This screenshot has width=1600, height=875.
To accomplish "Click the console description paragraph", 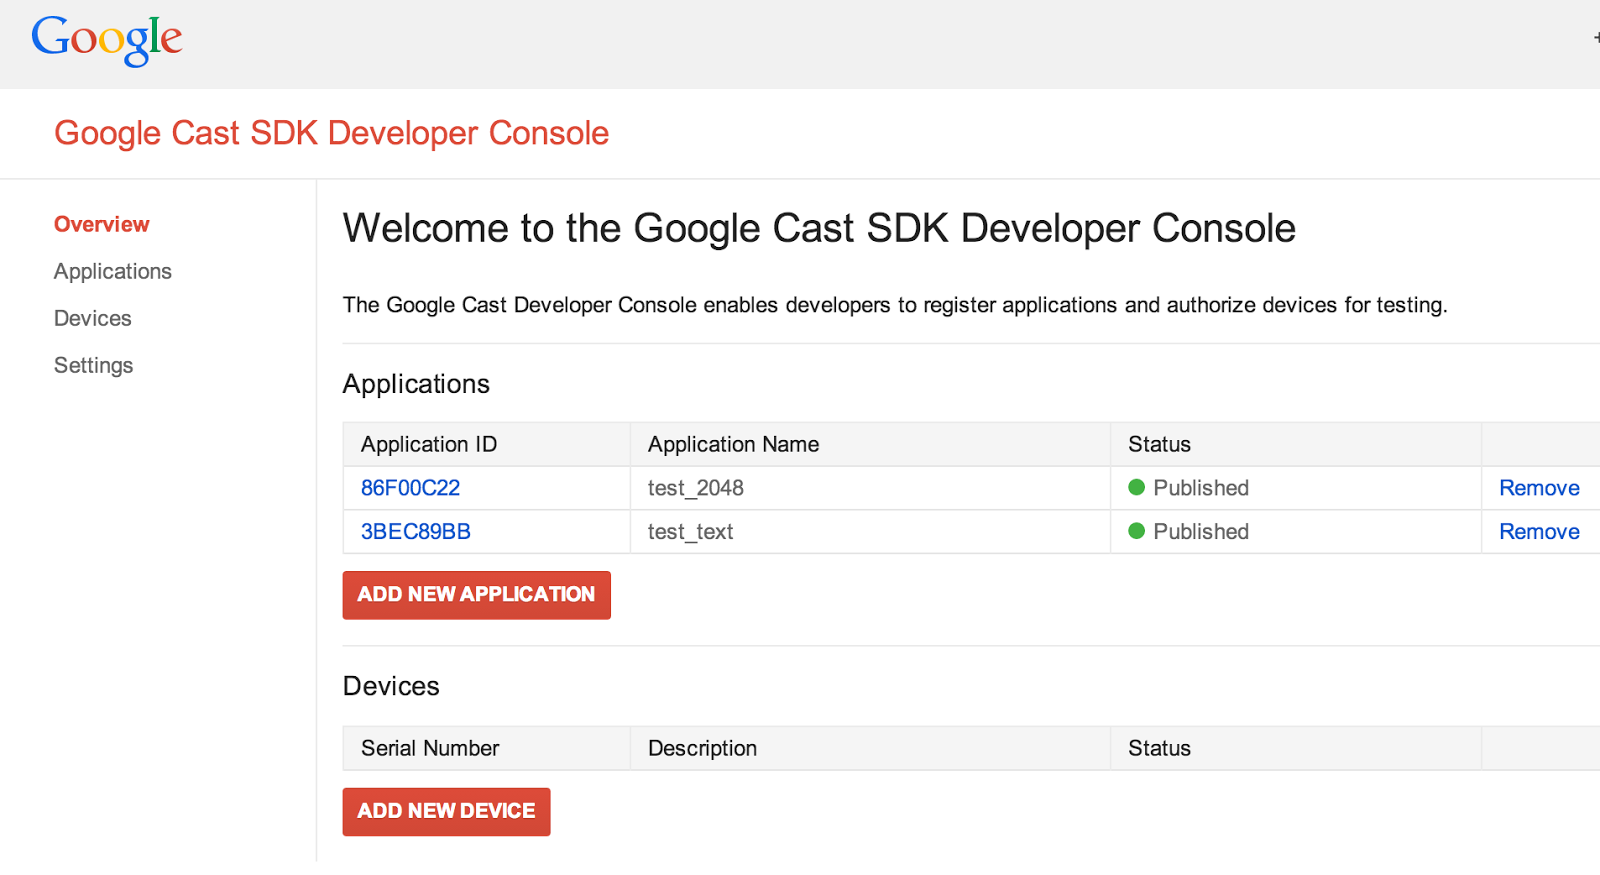I will [895, 305].
